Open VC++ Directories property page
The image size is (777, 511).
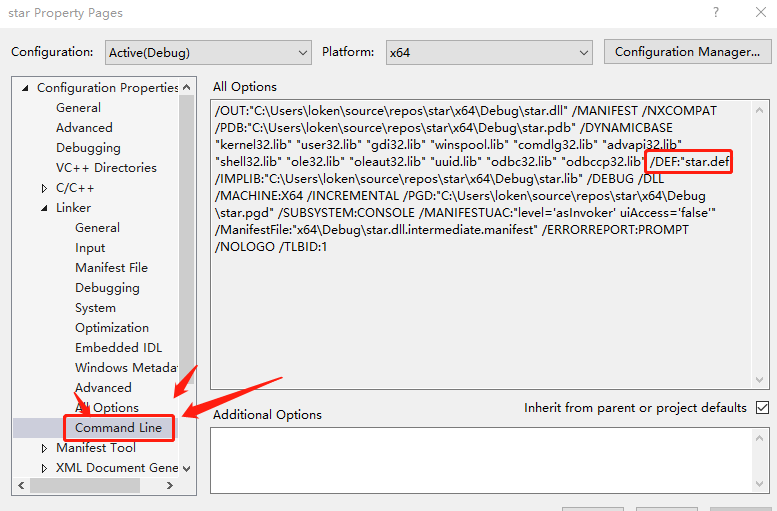click(106, 168)
